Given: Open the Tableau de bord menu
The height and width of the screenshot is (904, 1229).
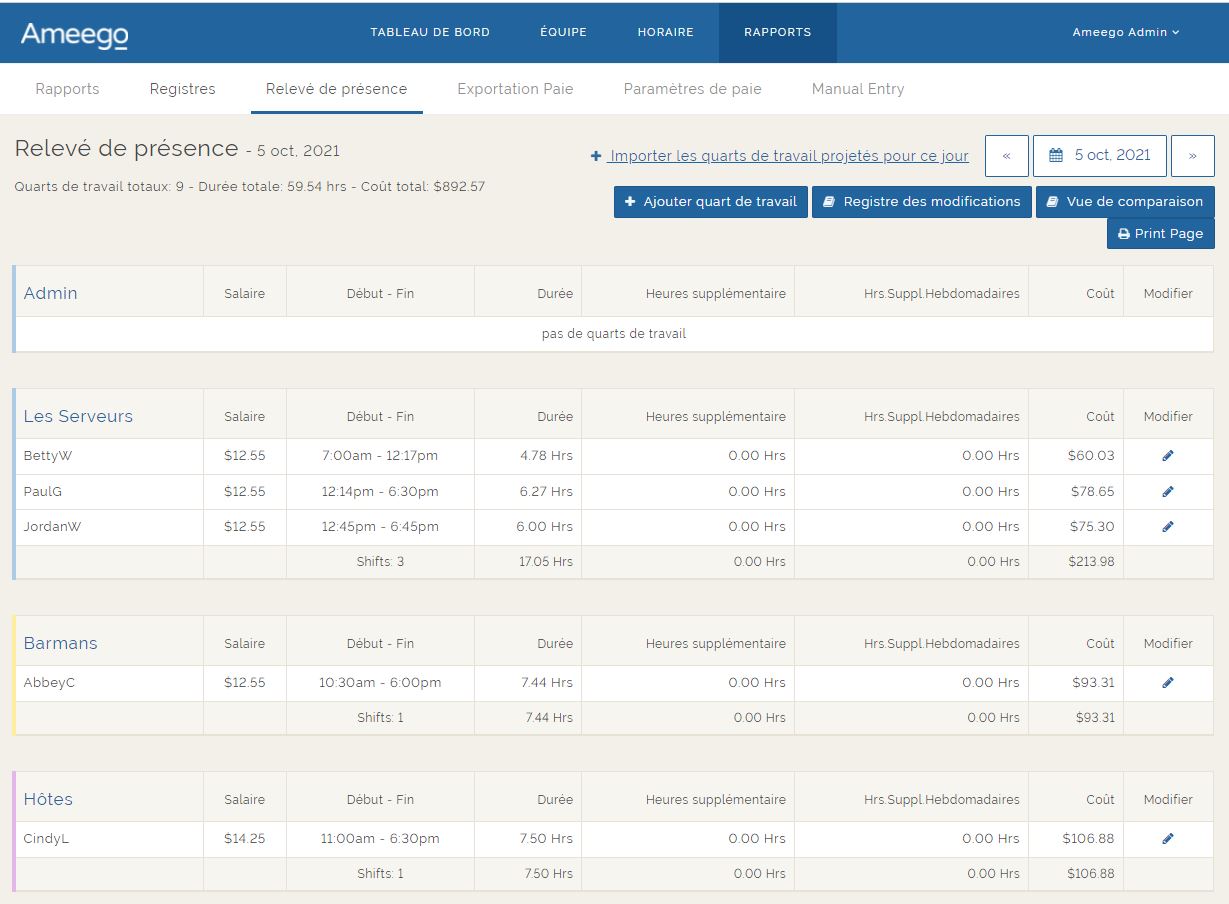Looking at the screenshot, I should pos(430,32).
